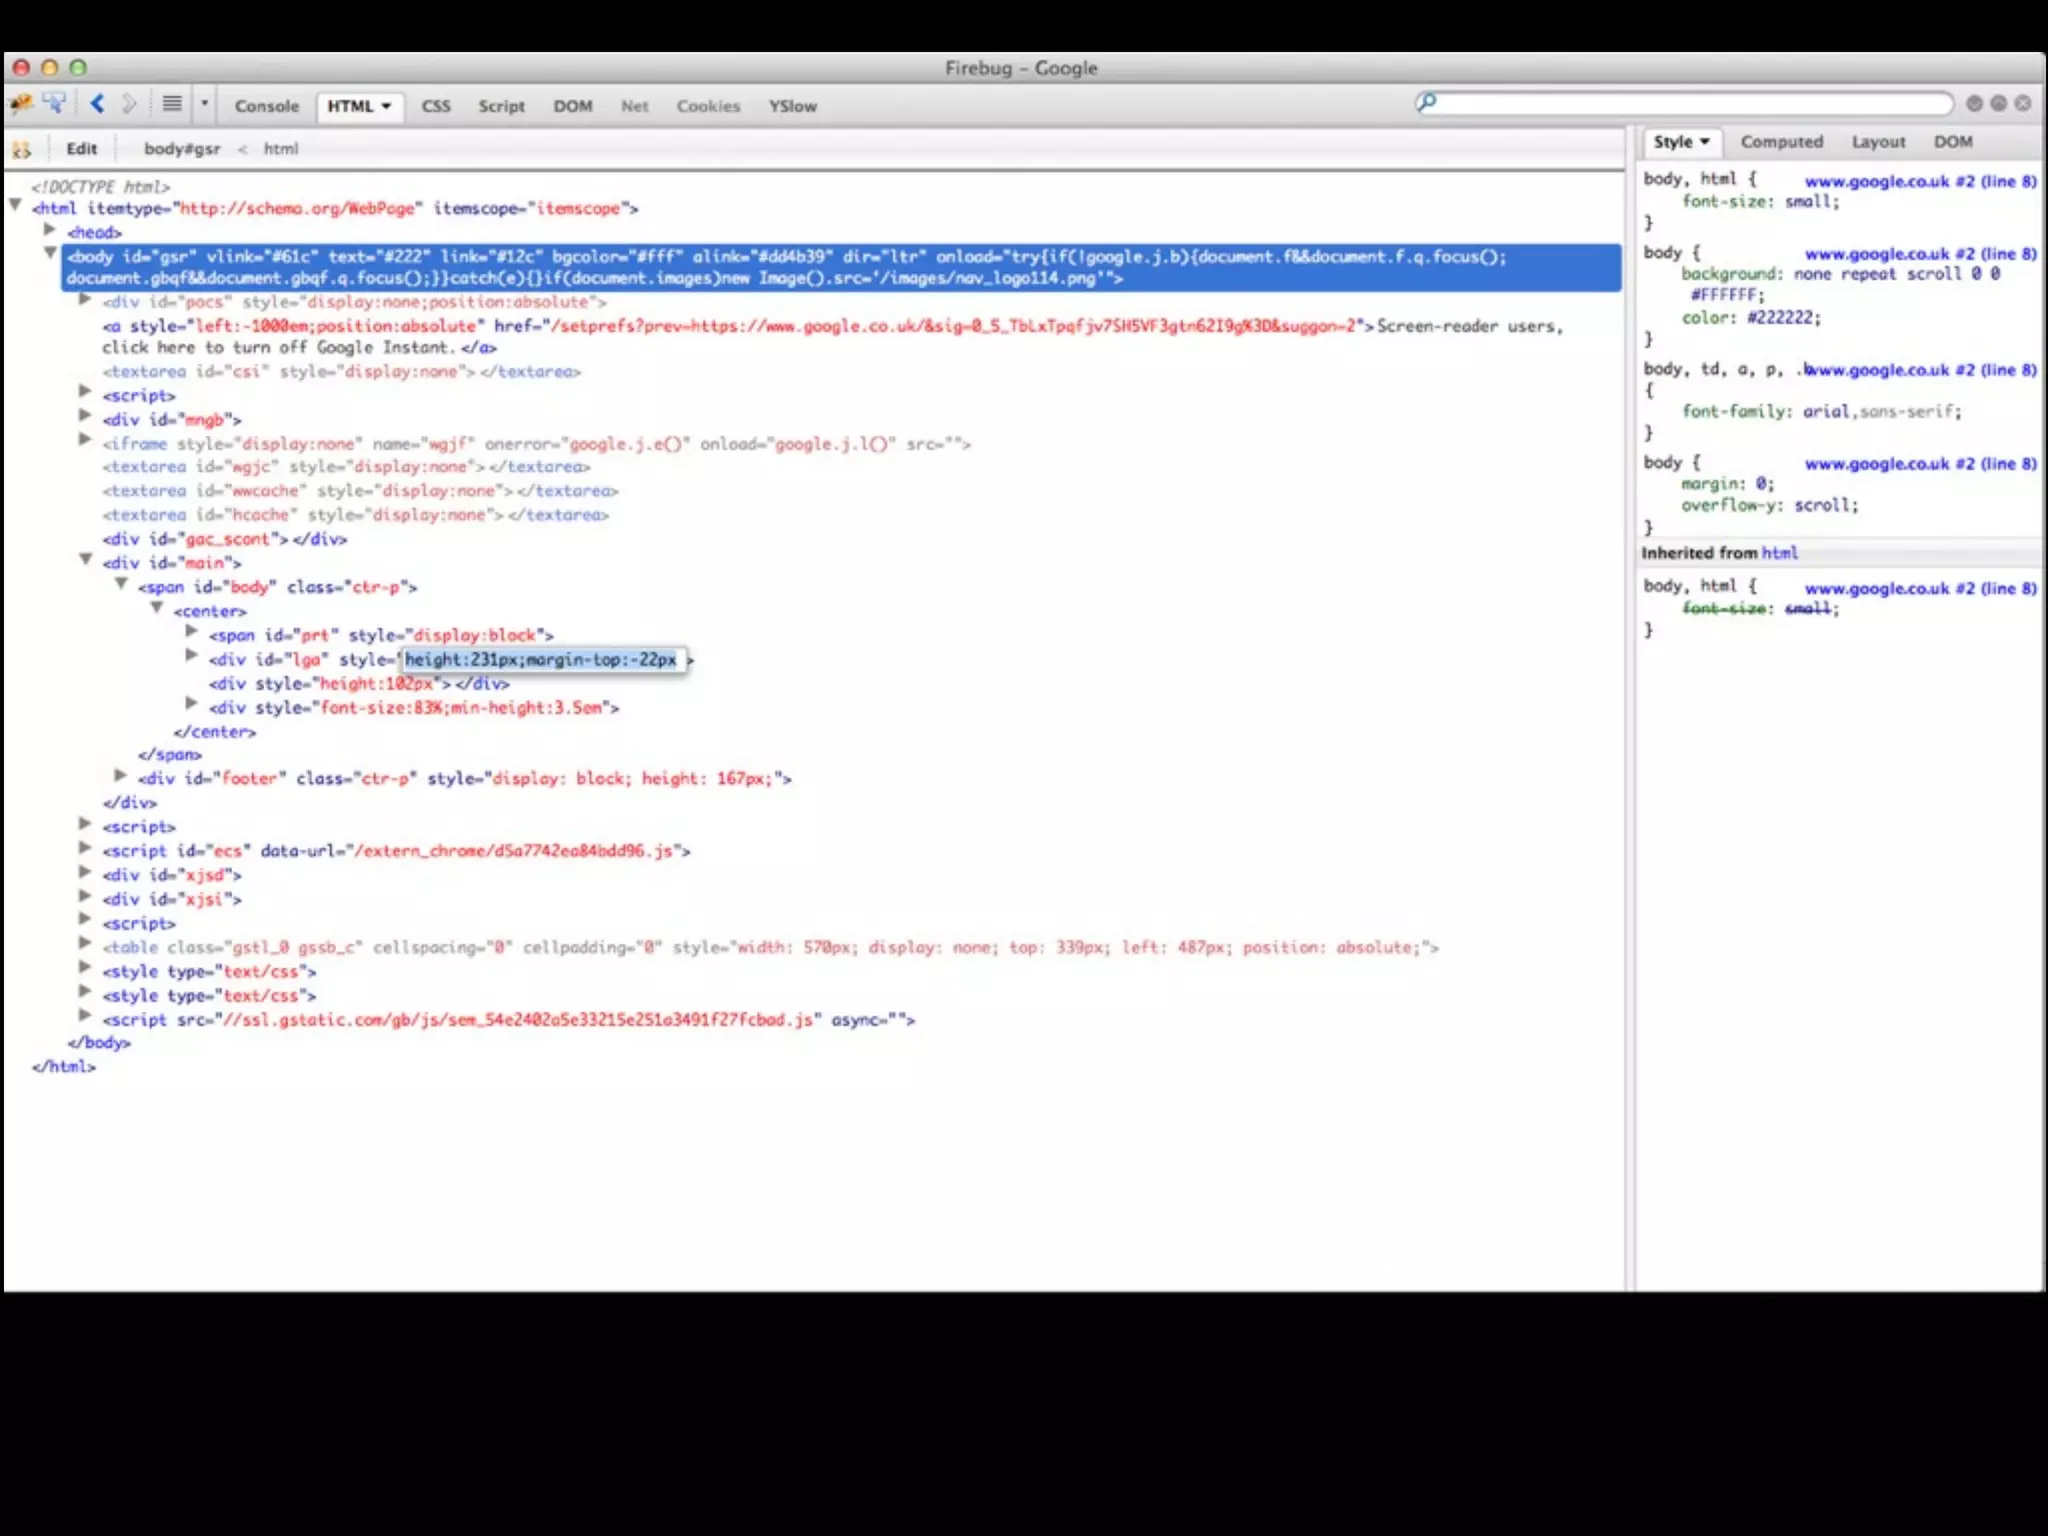
Task: Activate the element inspector icon
Action: 54,104
